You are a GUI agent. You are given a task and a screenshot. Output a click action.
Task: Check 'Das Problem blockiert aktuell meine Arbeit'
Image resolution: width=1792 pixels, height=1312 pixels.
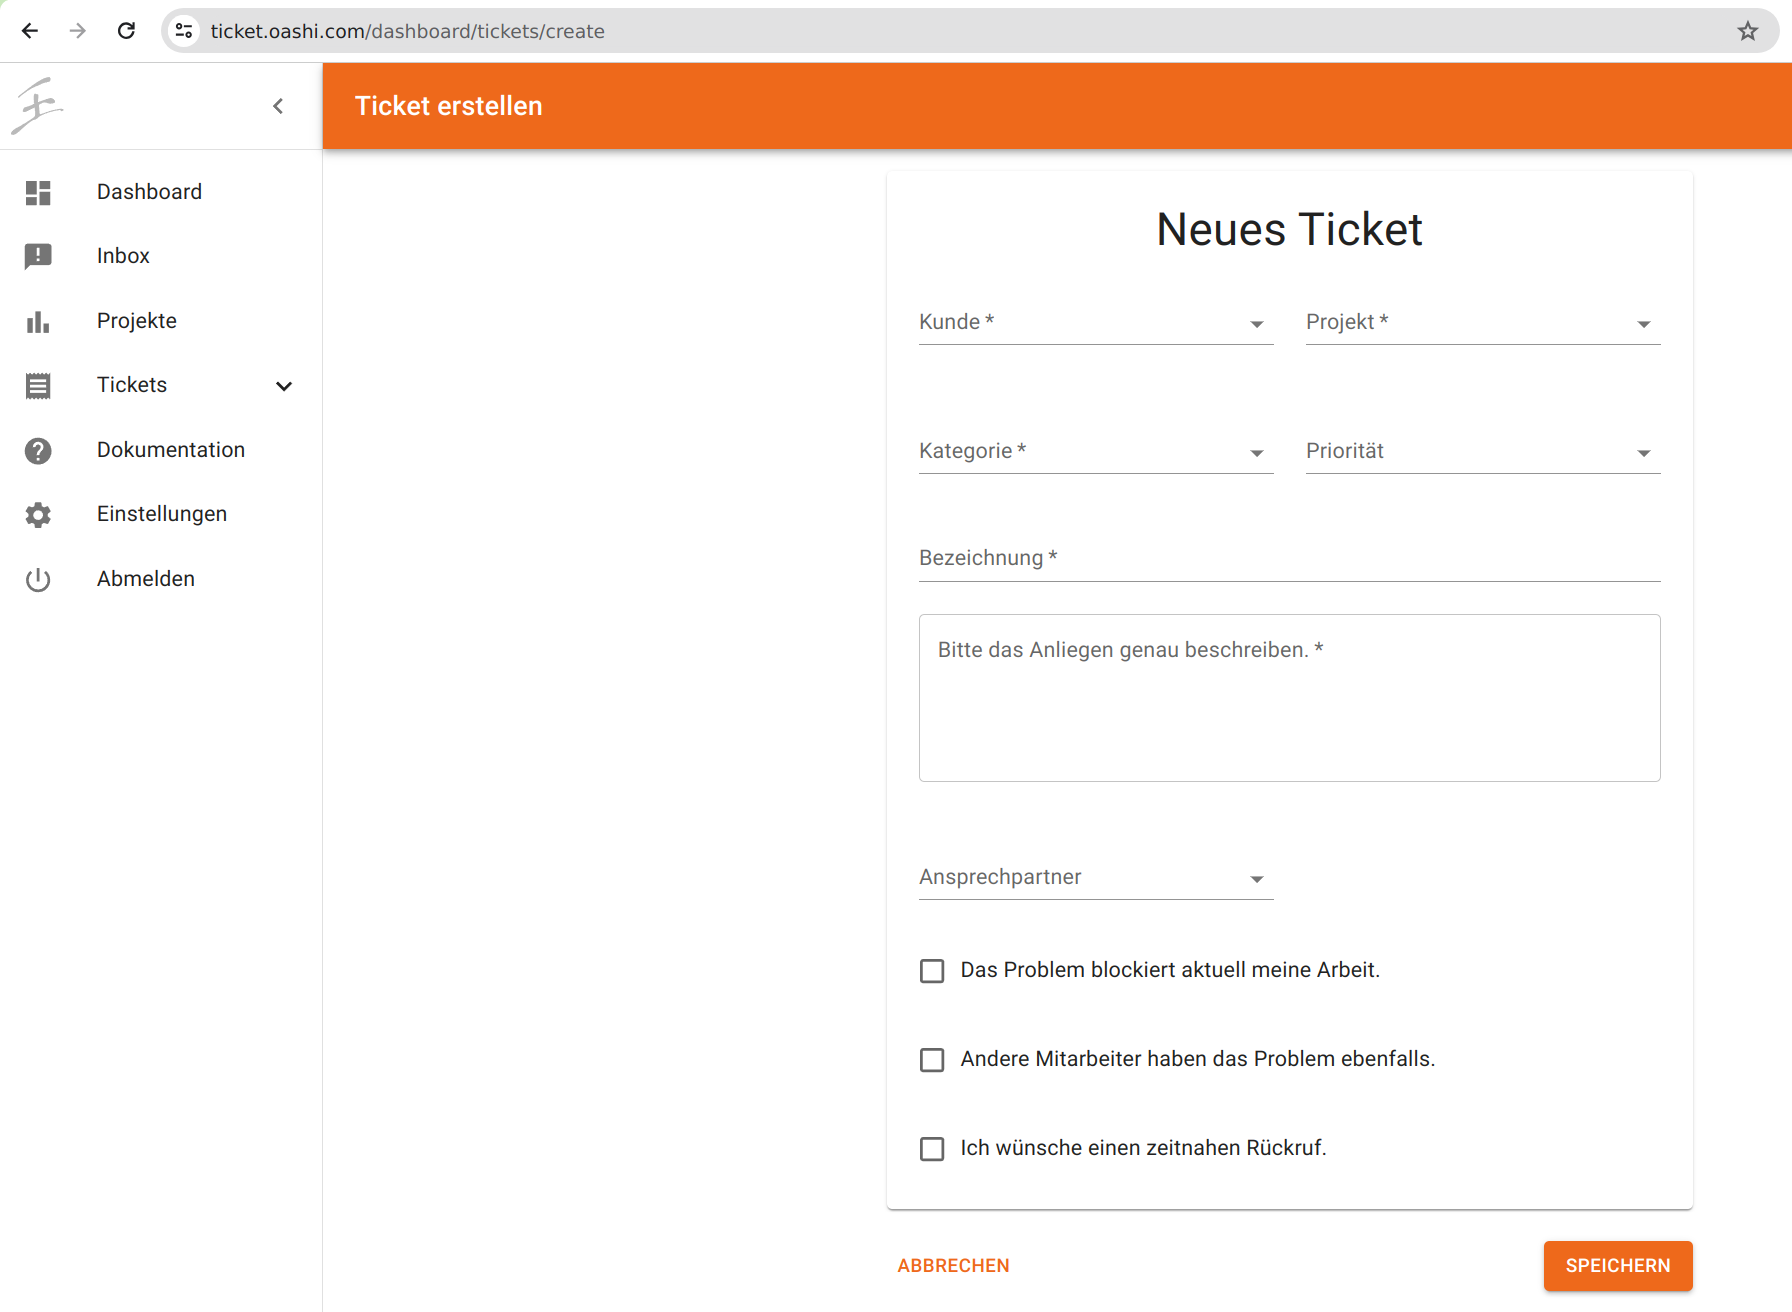pos(931,970)
